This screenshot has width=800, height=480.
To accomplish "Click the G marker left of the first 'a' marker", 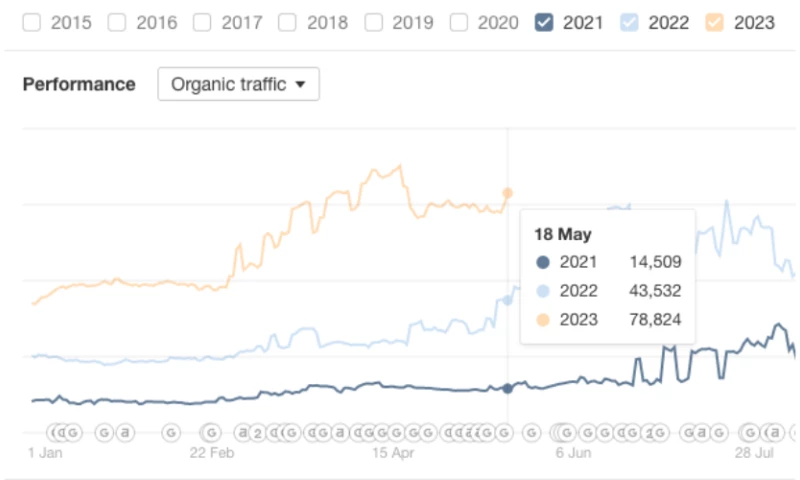I will click(x=104, y=433).
